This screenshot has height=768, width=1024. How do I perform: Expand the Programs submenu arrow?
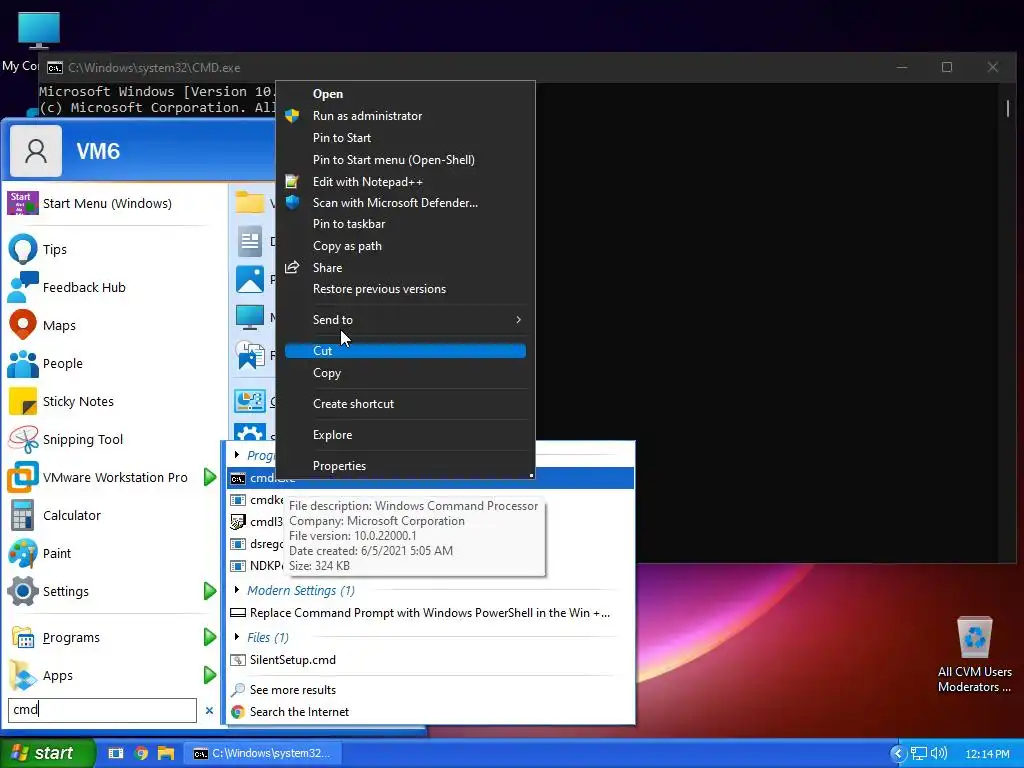(x=210, y=637)
